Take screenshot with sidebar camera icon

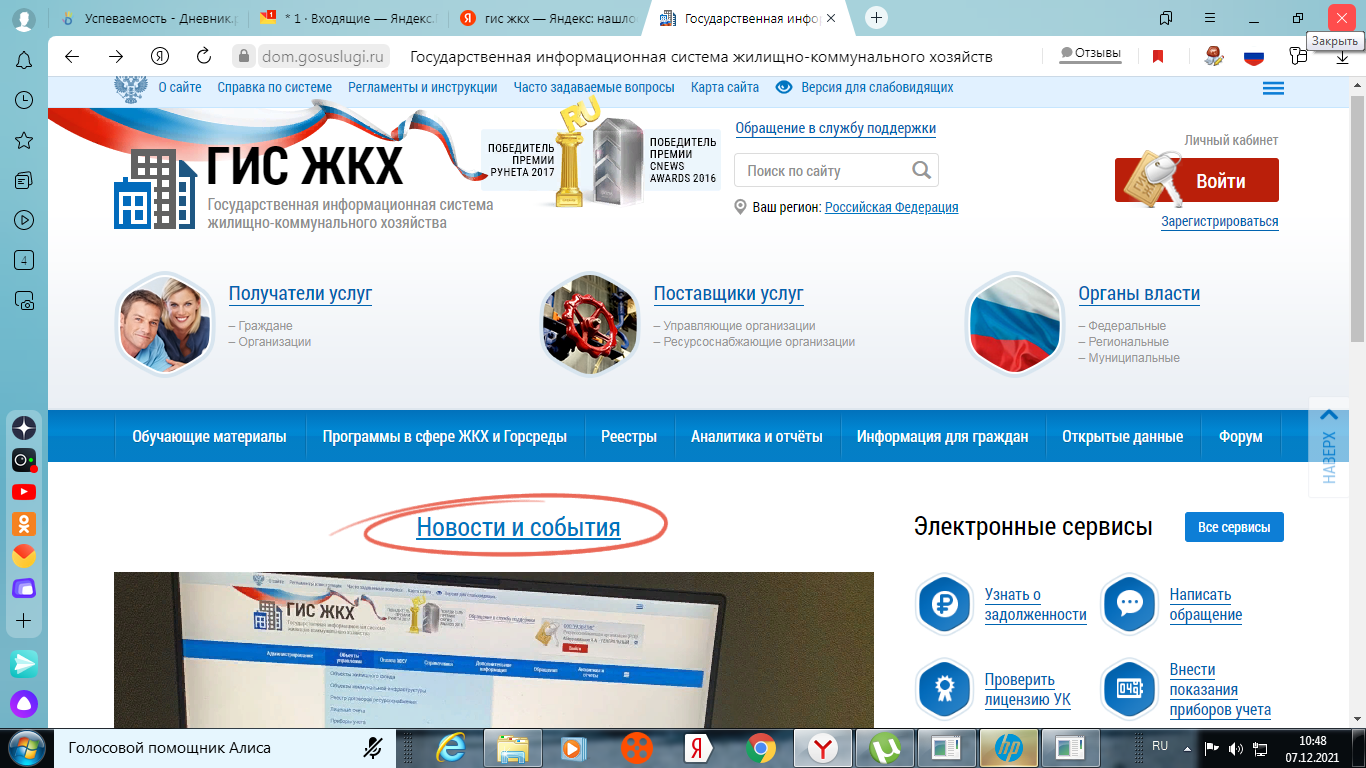coord(24,301)
